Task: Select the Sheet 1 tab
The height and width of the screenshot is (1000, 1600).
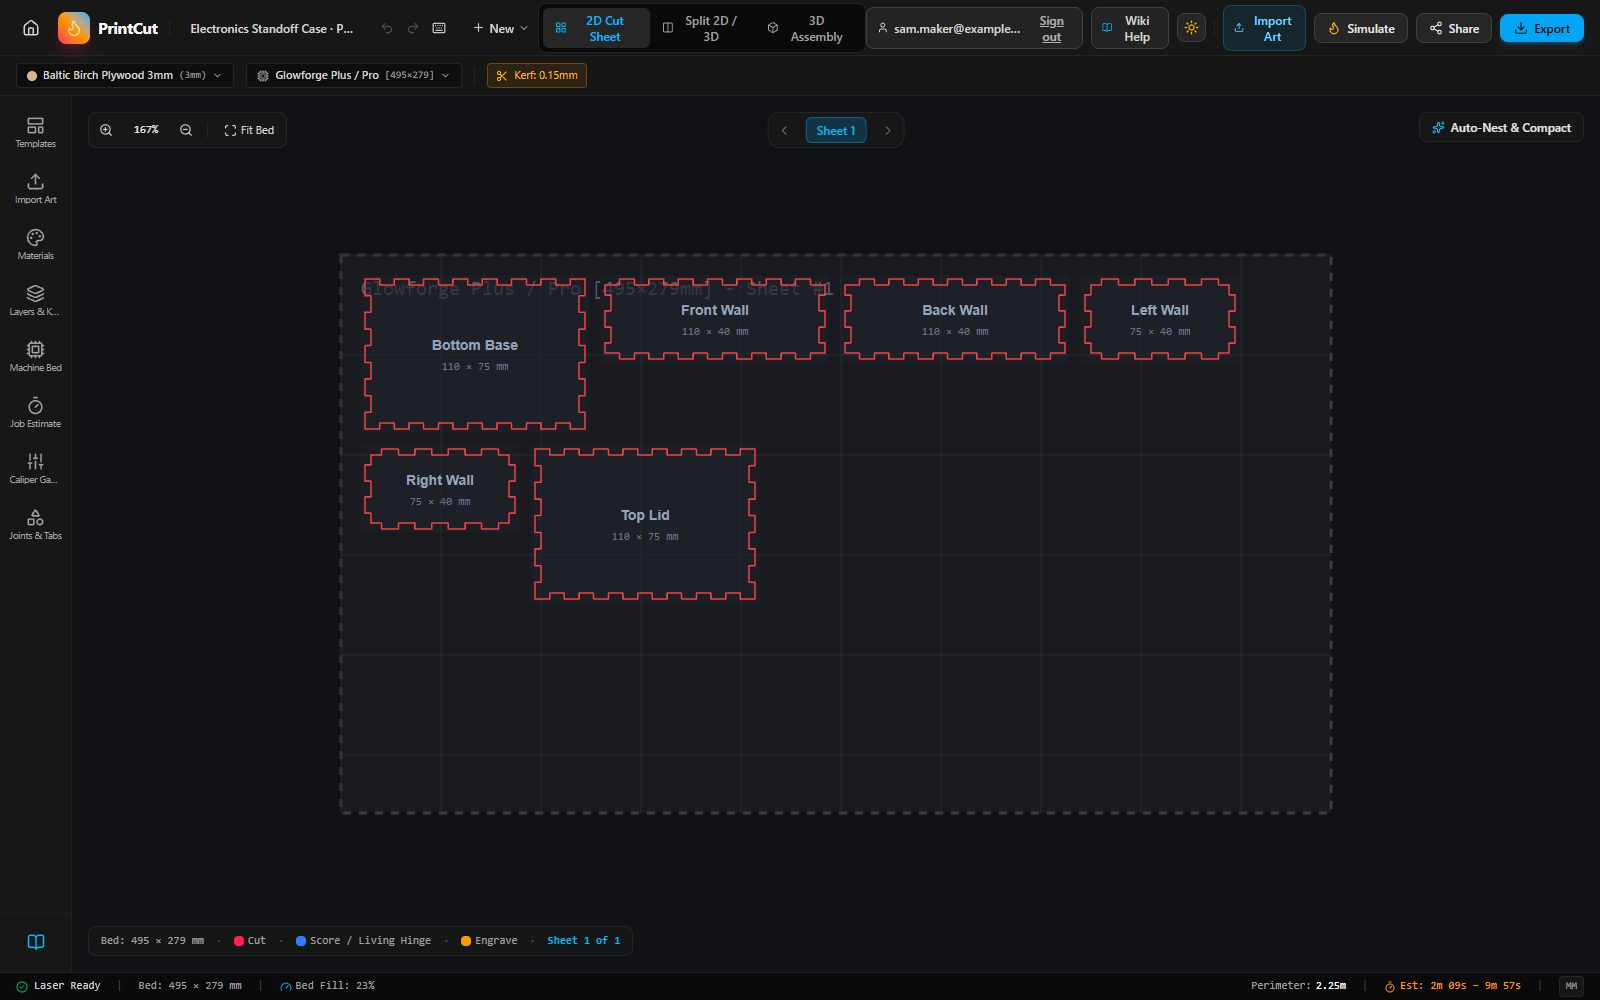Action: 836,130
